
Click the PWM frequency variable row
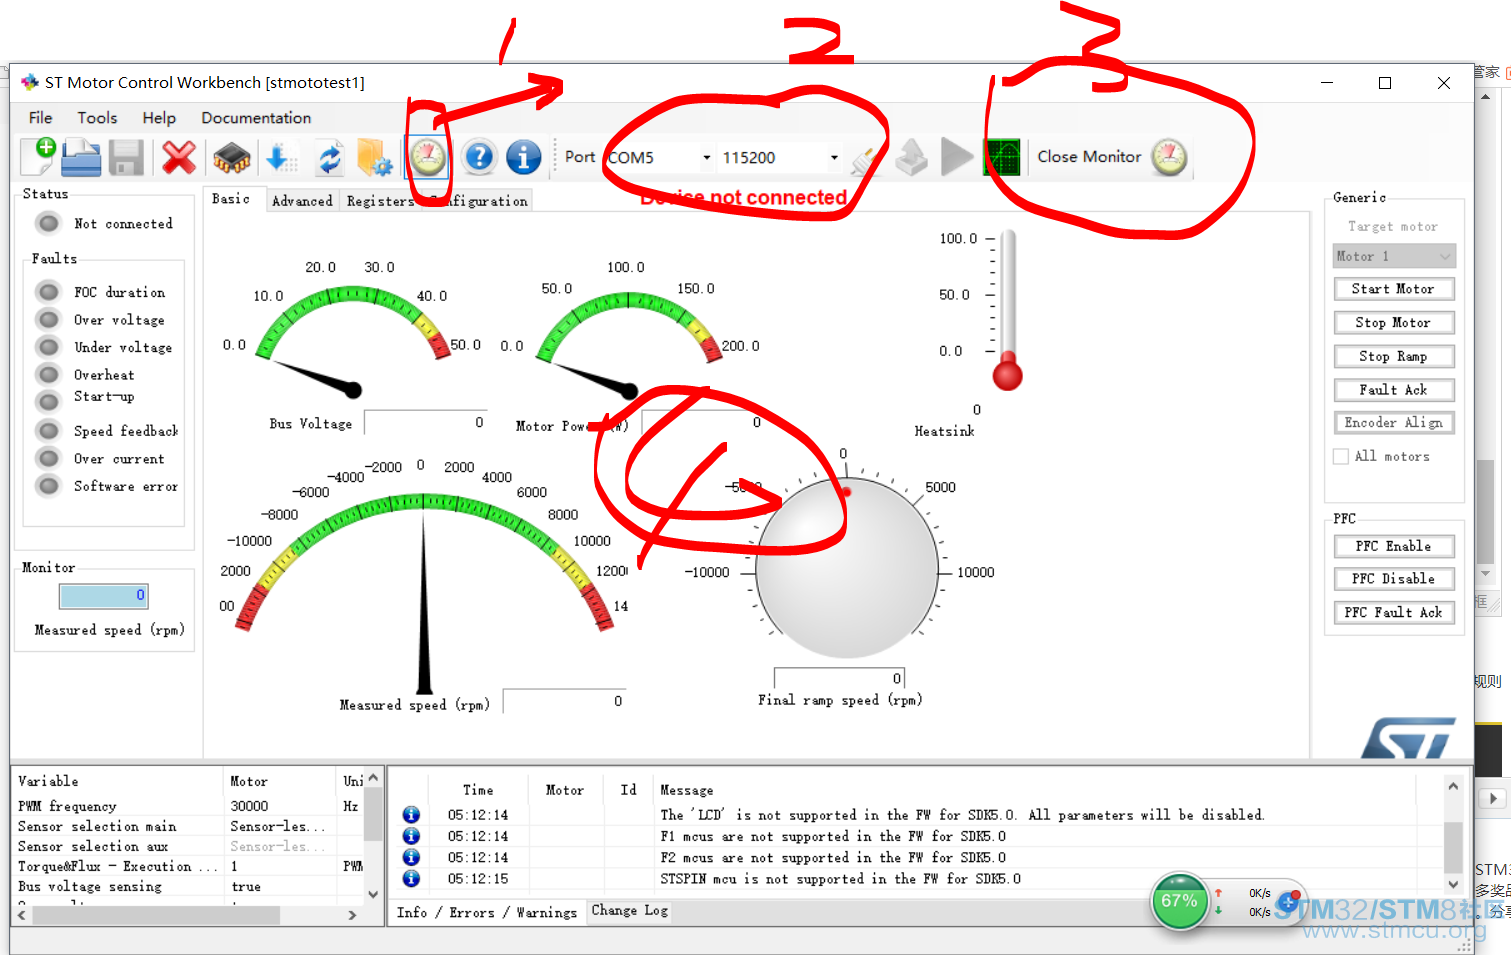pos(190,806)
